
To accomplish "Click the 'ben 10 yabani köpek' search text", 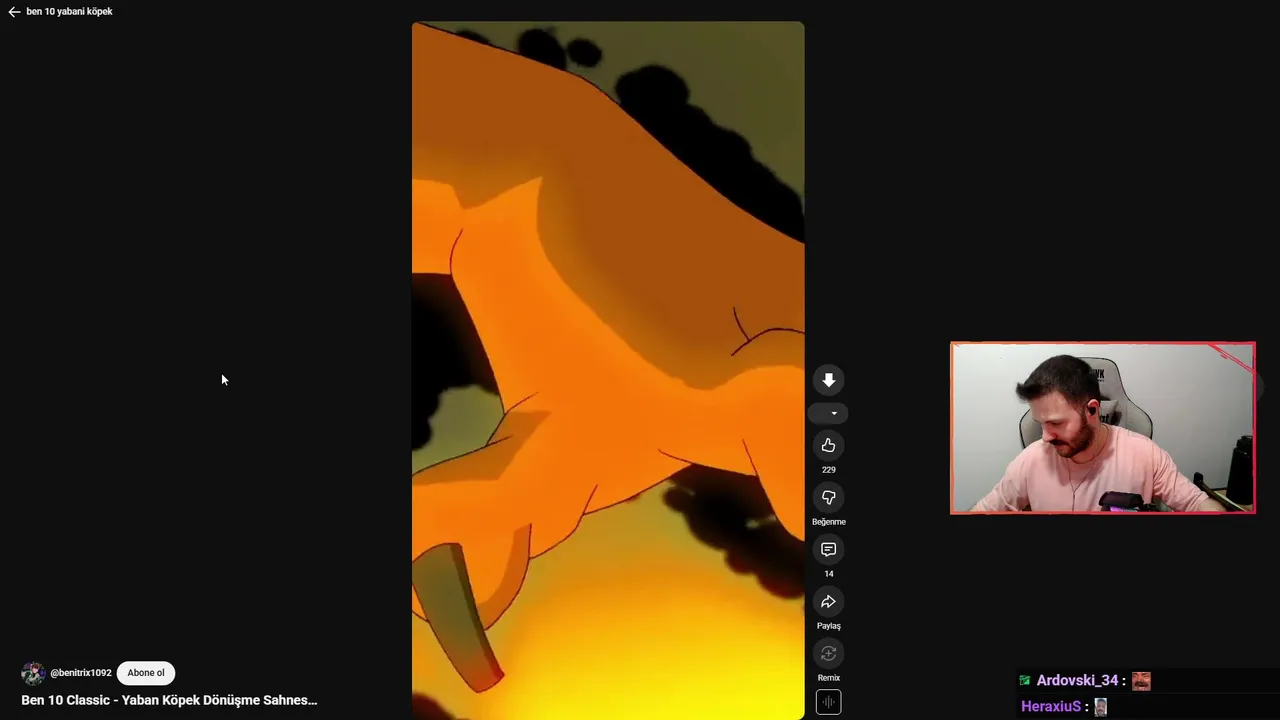I will (69, 12).
